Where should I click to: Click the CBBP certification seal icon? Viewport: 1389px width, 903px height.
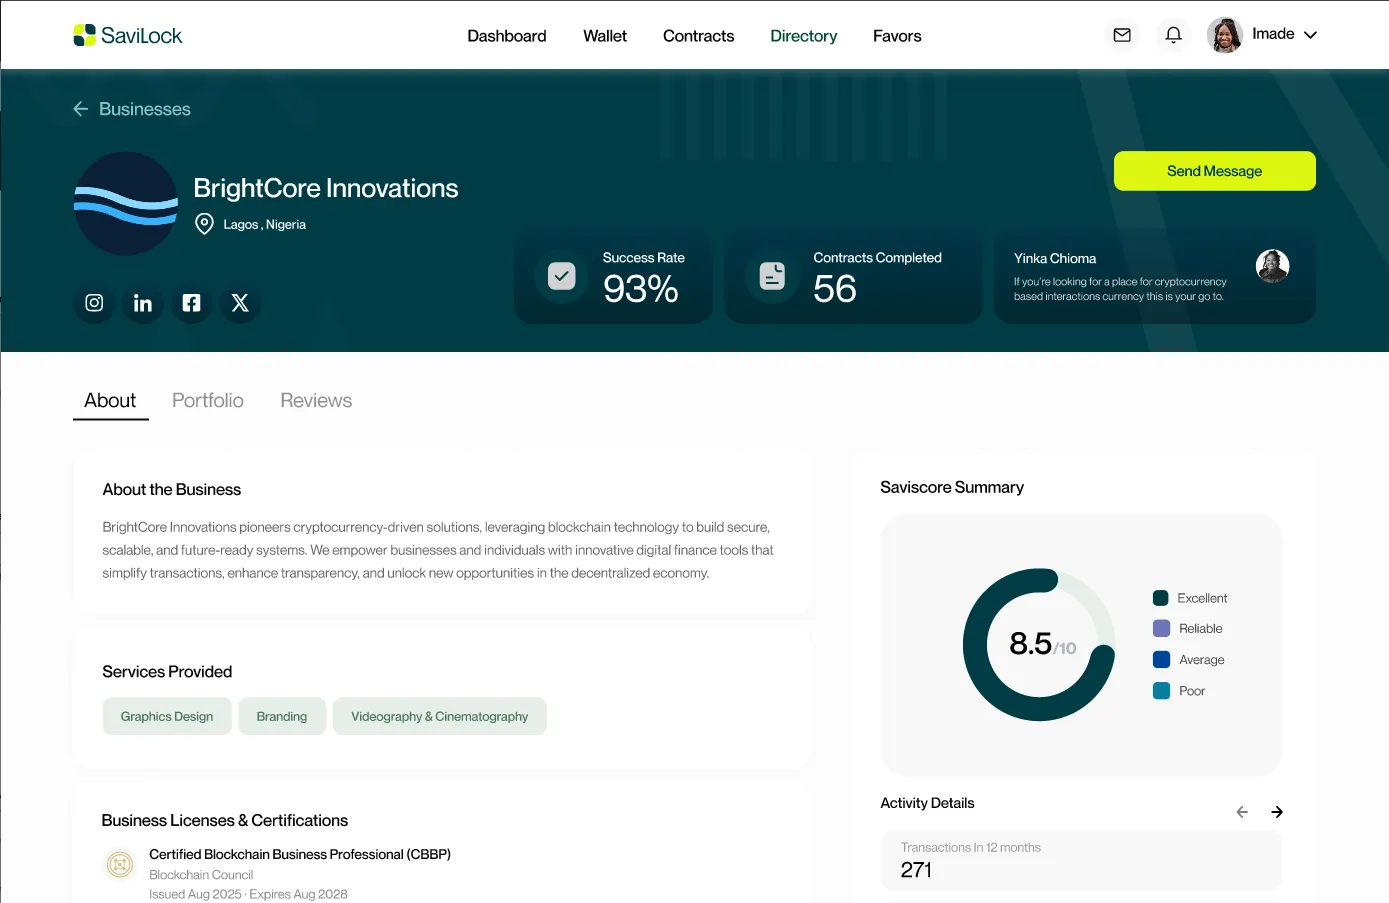tap(119, 865)
